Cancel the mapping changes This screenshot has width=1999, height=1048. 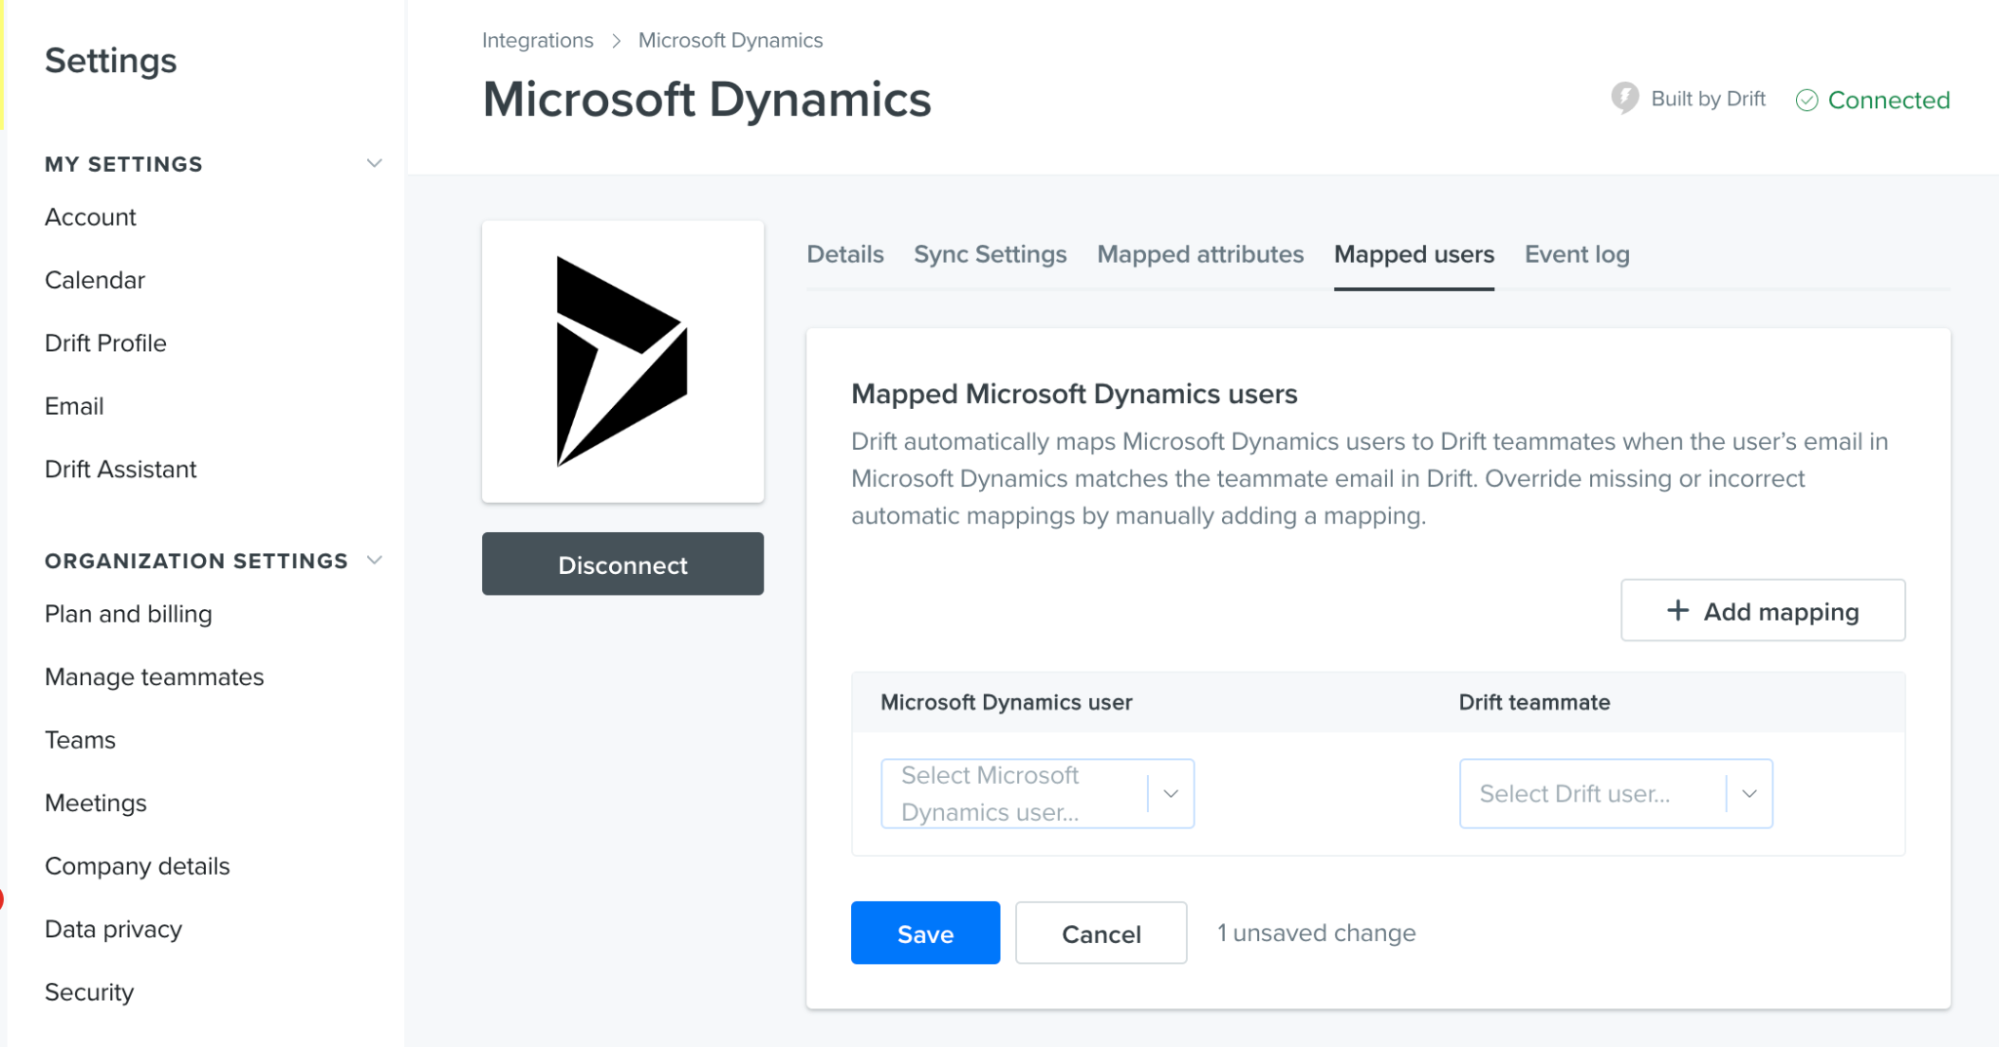(1101, 933)
